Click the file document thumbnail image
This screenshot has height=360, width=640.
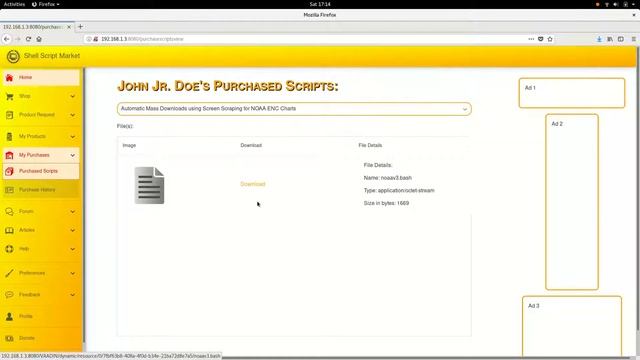click(x=149, y=186)
